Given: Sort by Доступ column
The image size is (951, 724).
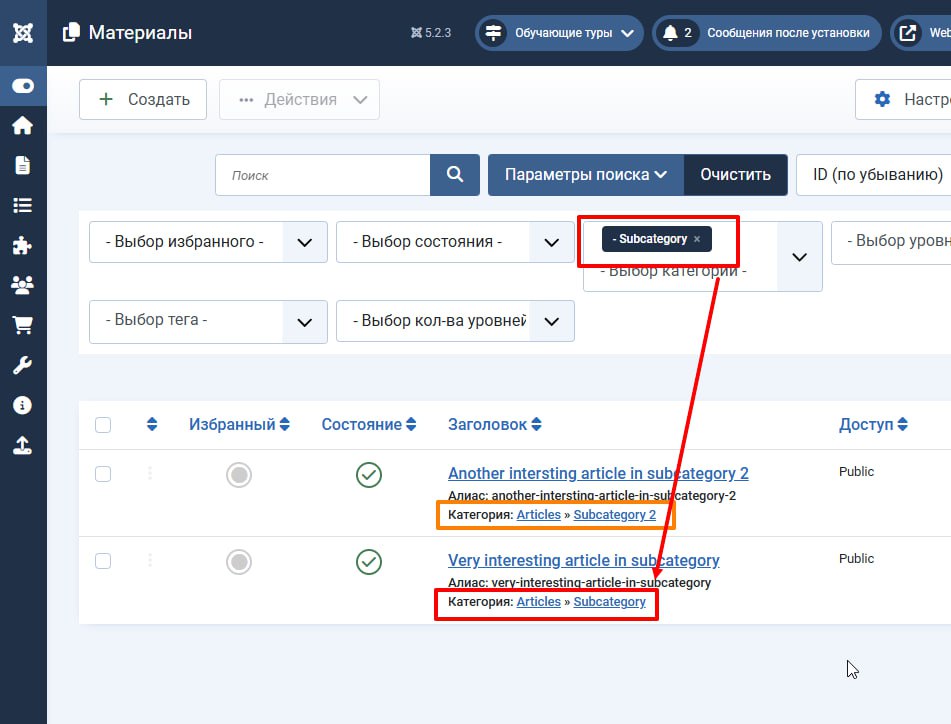Looking at the screenshot, I should [x=873, y=424].
